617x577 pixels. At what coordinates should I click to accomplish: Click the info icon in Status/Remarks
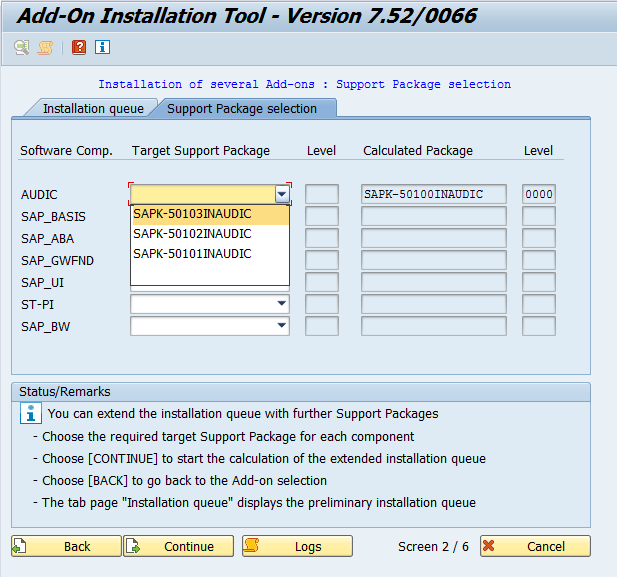(x=31, y=413)
